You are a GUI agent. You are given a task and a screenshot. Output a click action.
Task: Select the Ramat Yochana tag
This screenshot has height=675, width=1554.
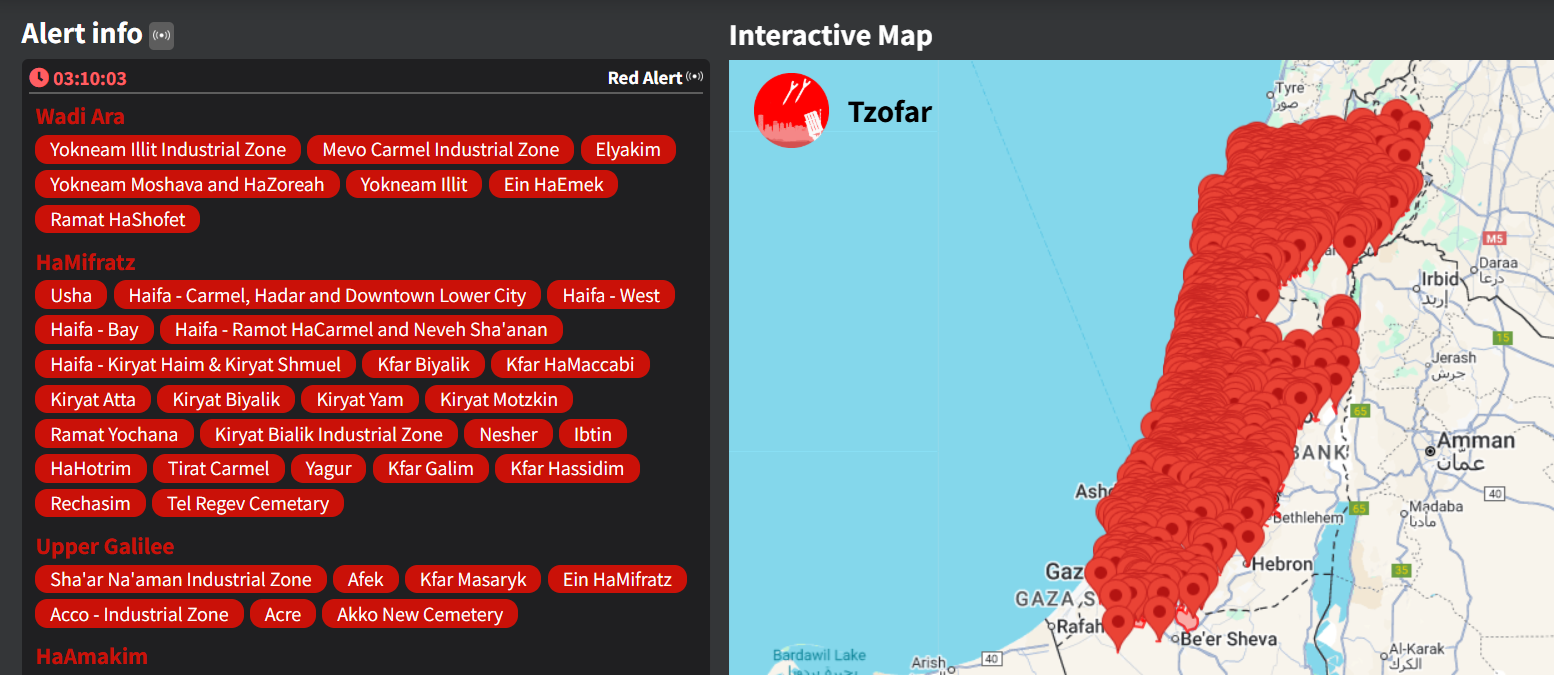tap(114, 434)
